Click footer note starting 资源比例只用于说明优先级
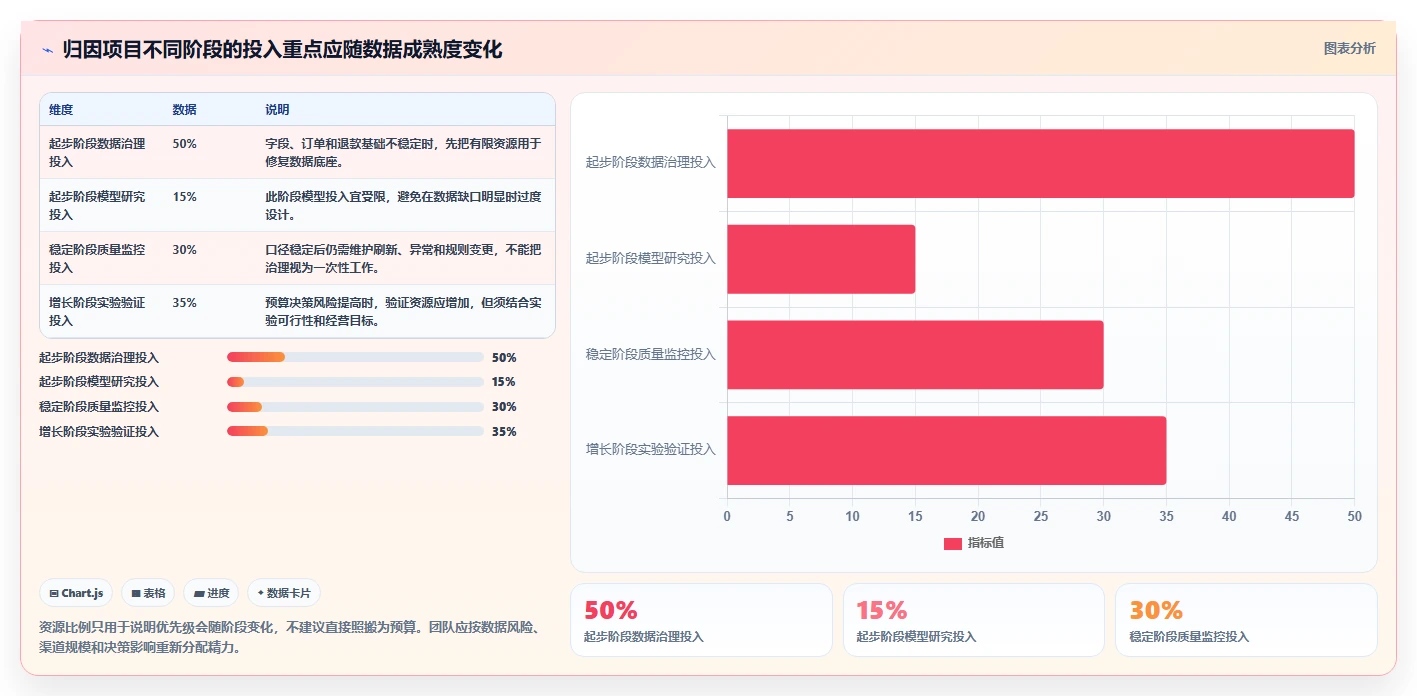This screenshot has width=1417, height=696. coord(290,637)
